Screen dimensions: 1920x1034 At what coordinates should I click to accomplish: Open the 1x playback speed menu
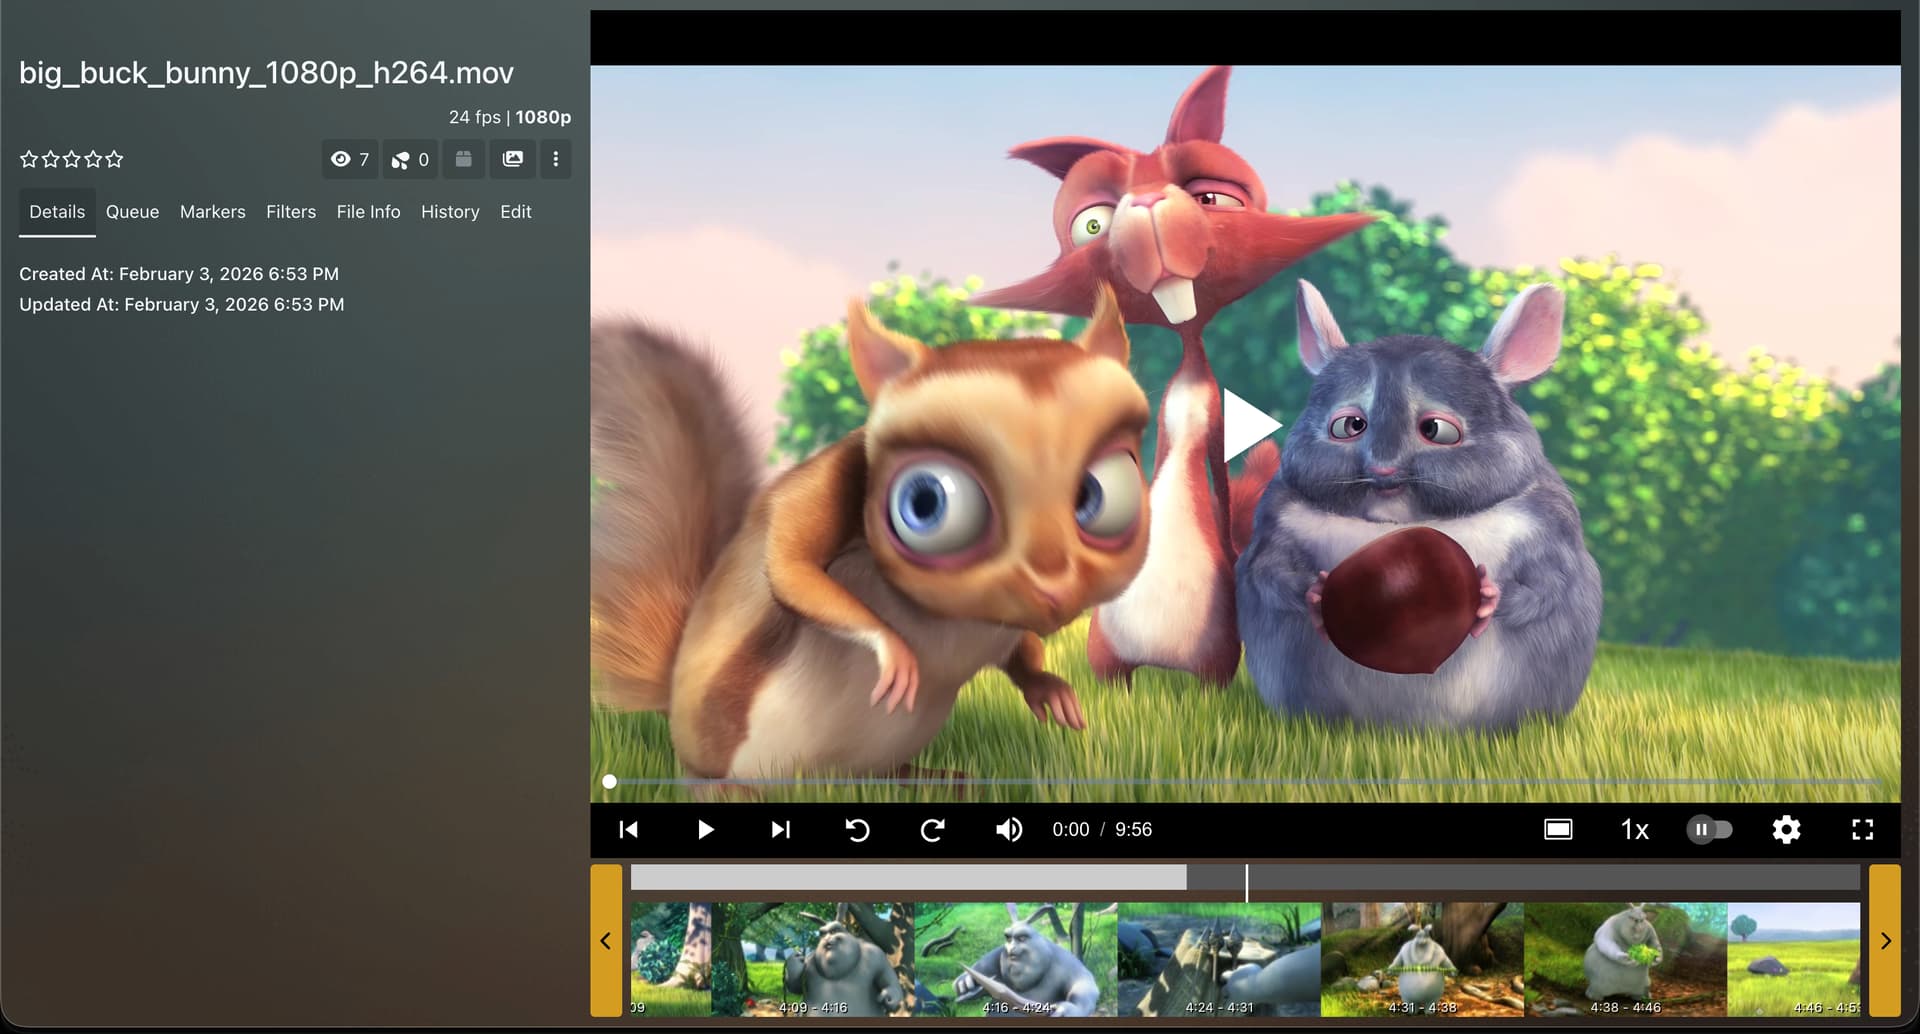coord(1634,830)
